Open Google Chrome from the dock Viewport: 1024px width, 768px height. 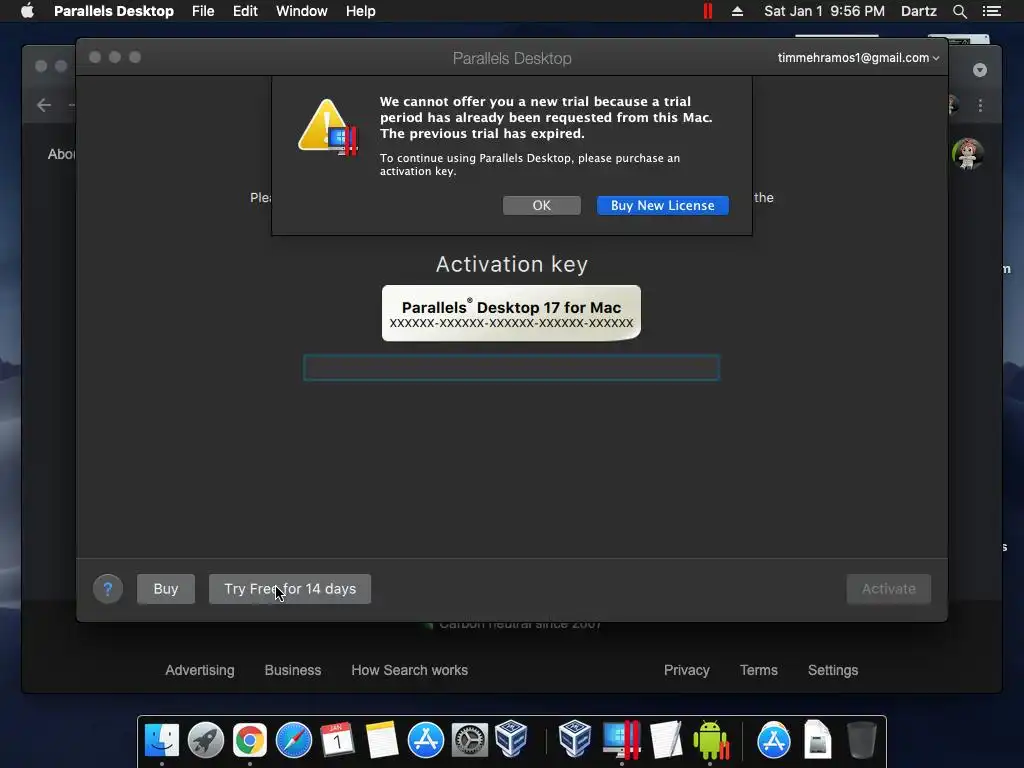(249, 740)
